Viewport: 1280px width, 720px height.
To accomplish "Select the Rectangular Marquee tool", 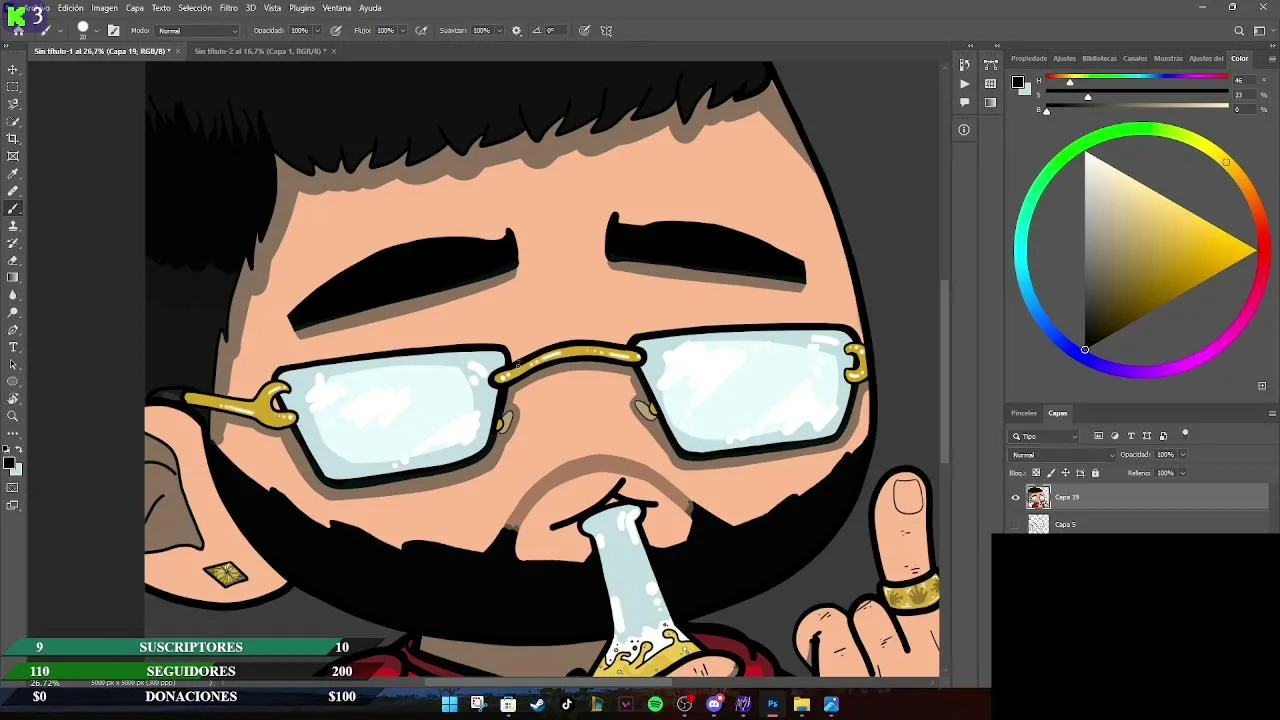I will click(x=13, y=87).
